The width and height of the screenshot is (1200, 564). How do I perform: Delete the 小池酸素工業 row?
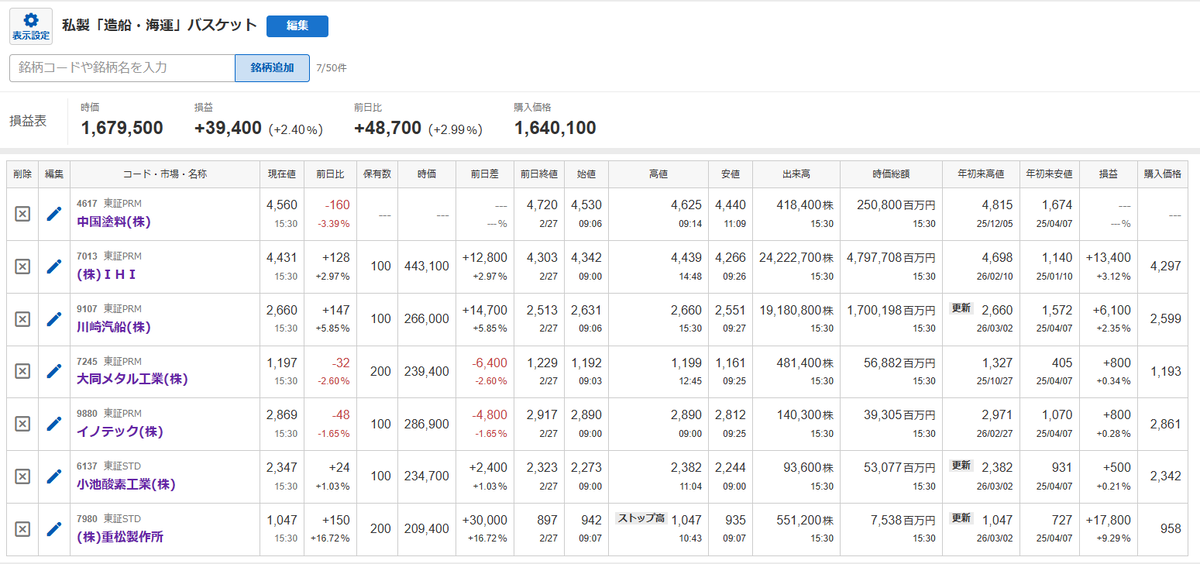pos(22,476)
